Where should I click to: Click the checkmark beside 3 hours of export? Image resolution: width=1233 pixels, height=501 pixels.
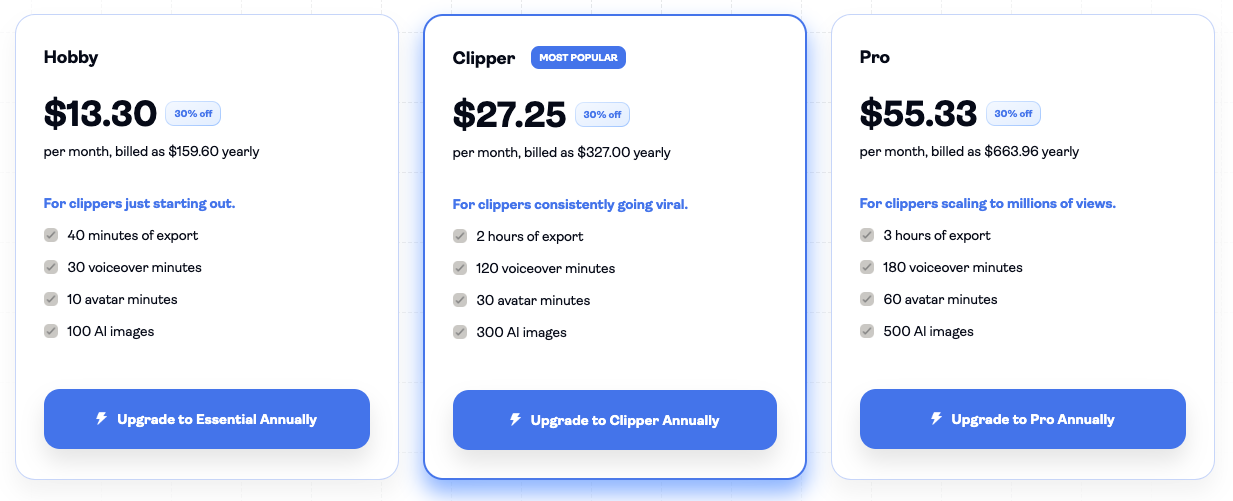point(867,236)
